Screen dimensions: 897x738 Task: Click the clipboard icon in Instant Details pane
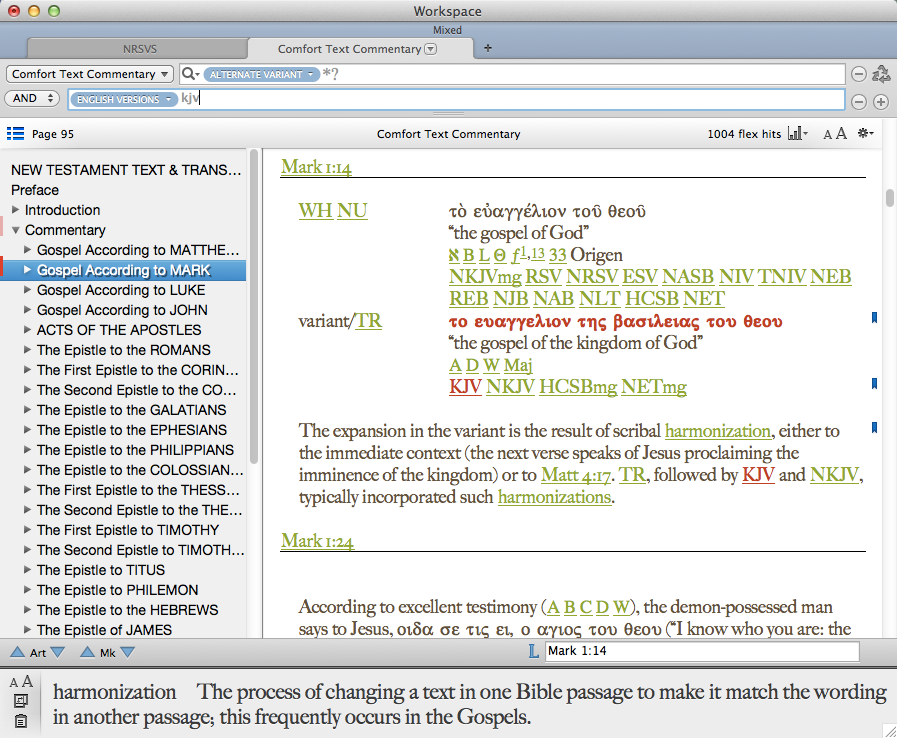[x=21, y=721]
